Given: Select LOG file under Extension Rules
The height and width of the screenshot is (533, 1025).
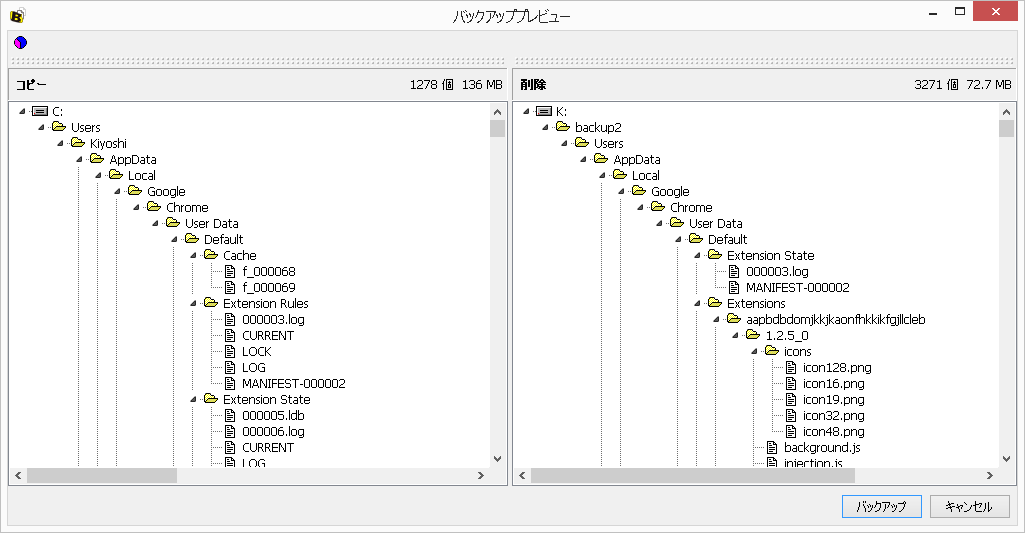Looking at the screenshot, I should [x=254, y=368].
